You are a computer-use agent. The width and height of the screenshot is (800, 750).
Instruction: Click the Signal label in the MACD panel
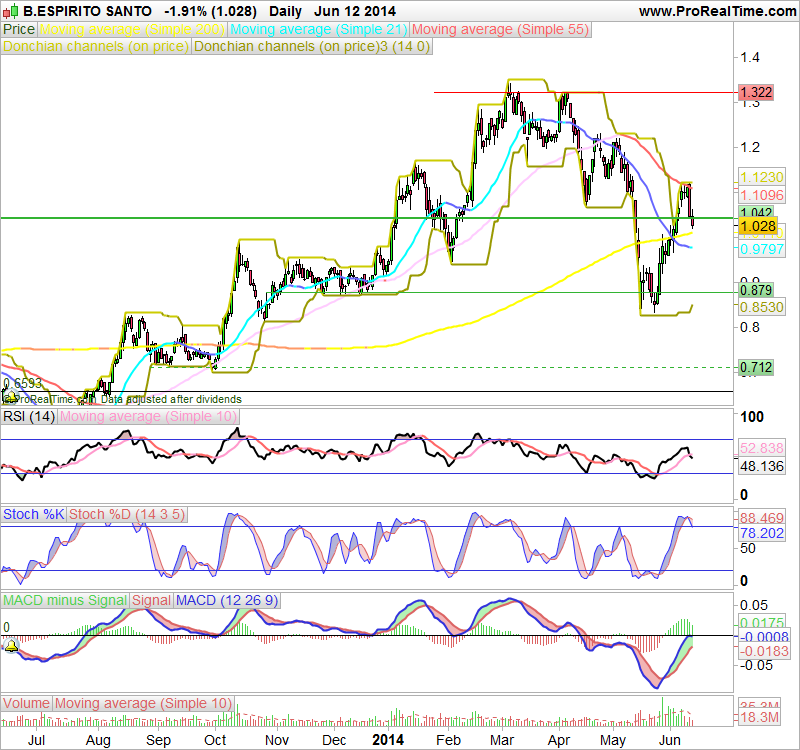[152, 601]
